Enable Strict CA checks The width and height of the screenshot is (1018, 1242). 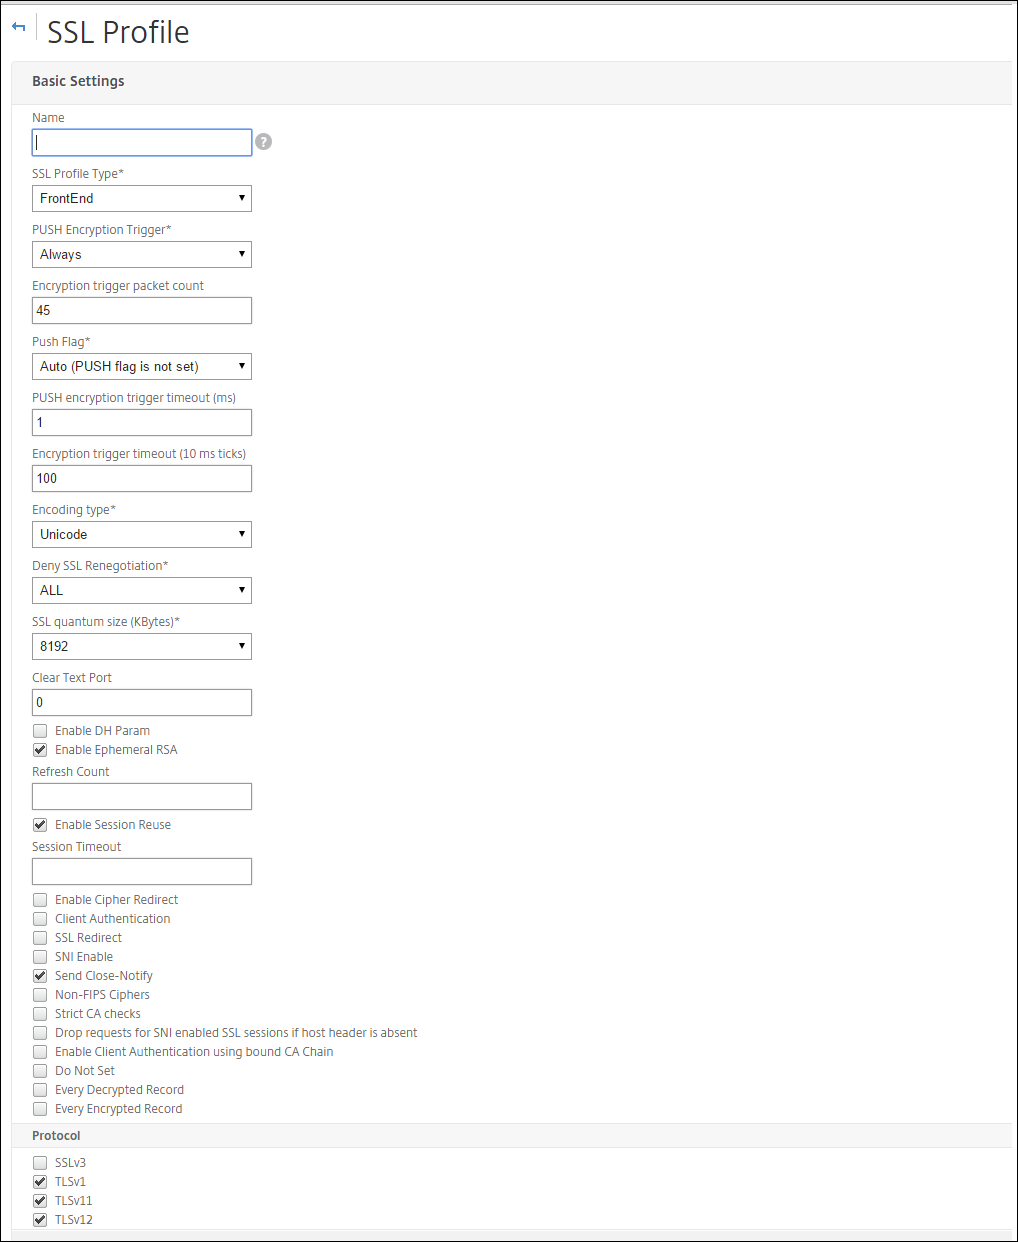pyautogui.click(x=40, y=1014)
